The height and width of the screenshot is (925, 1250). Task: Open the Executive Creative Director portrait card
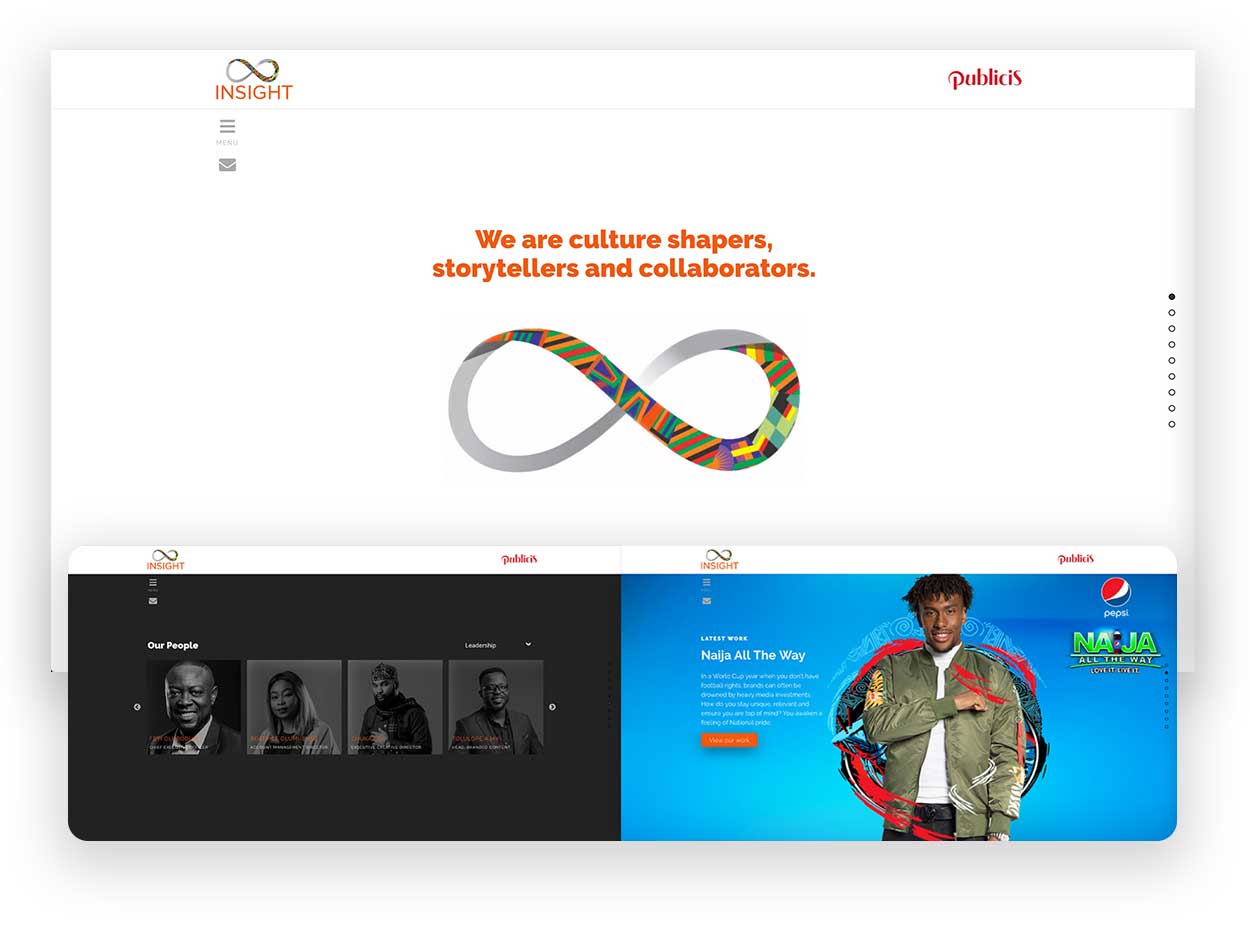click(x=395, y=707)
